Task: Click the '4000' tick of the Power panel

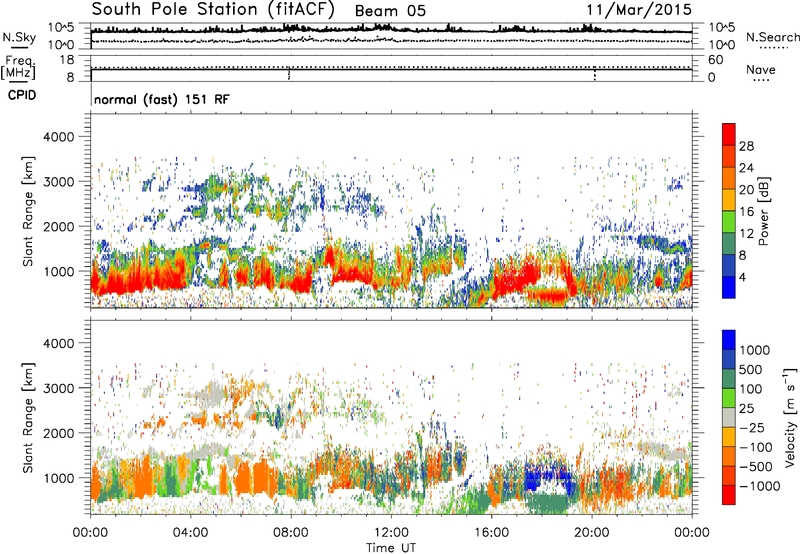Action: point(58,137)
